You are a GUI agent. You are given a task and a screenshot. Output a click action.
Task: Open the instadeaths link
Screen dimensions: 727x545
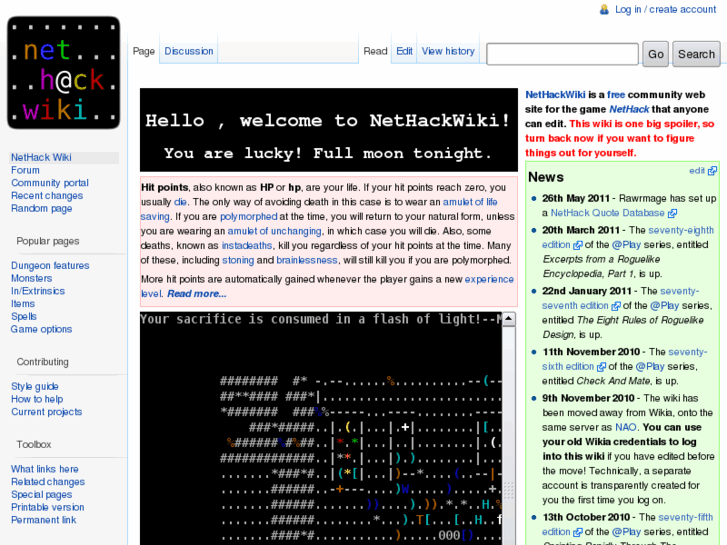[247, 245]
